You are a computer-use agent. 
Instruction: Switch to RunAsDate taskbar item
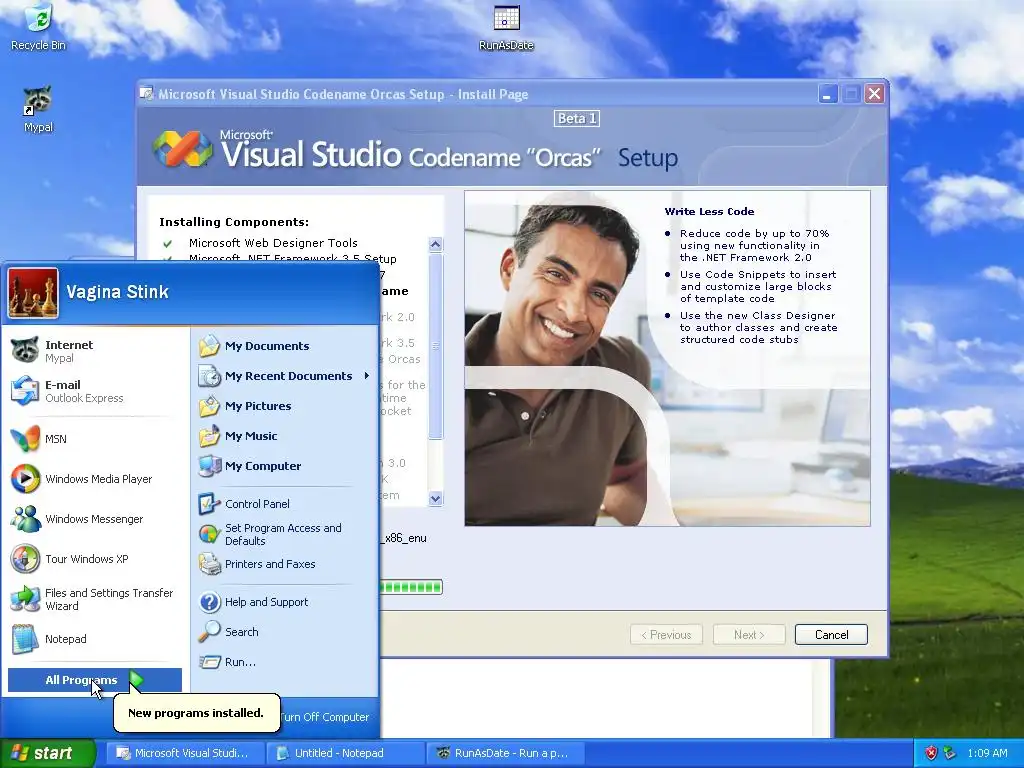click(x=505, y=753)
